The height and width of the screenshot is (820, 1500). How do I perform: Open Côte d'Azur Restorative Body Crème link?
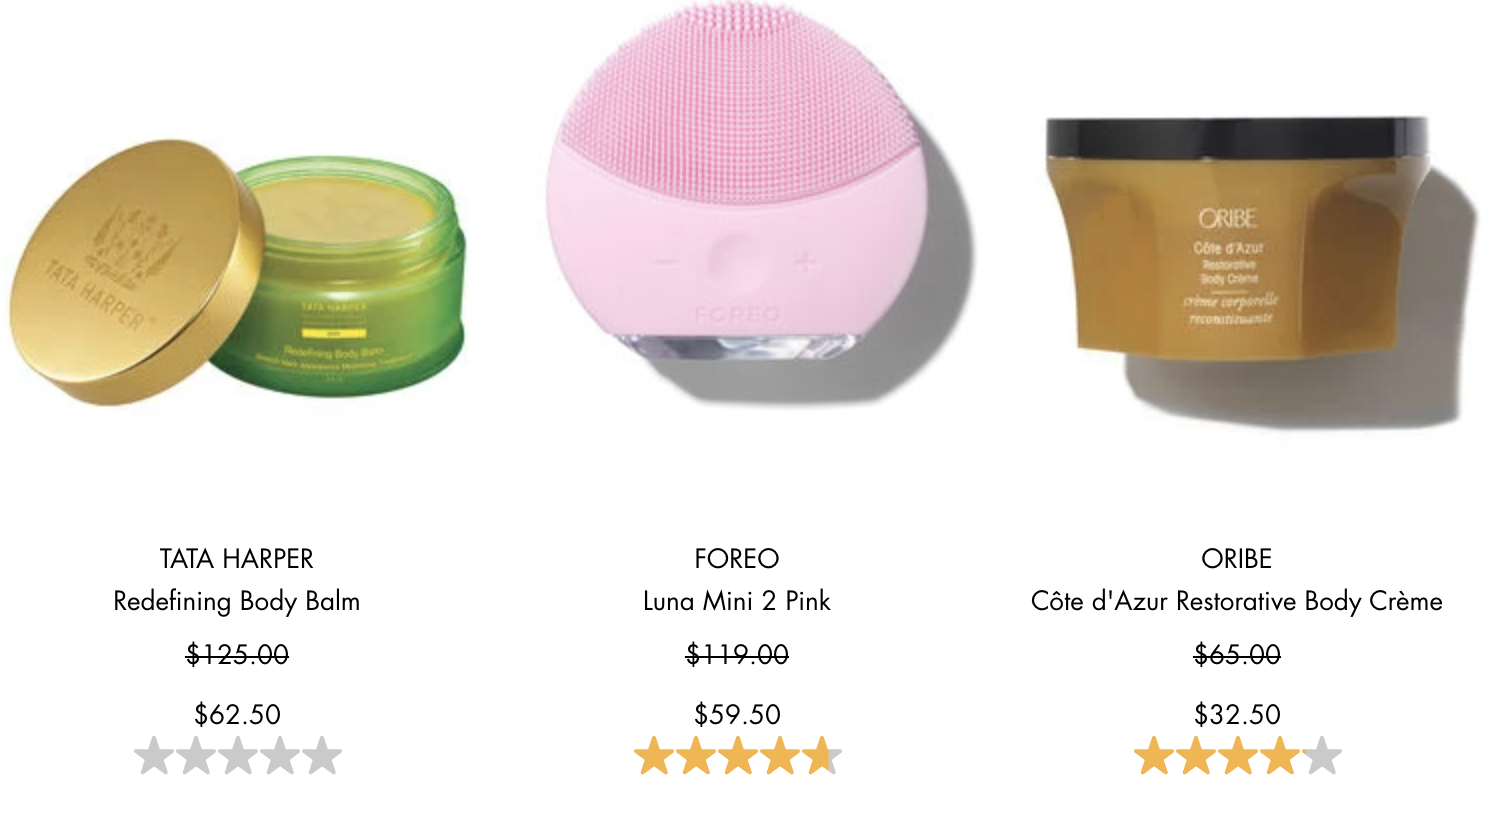pos(1237,601)
